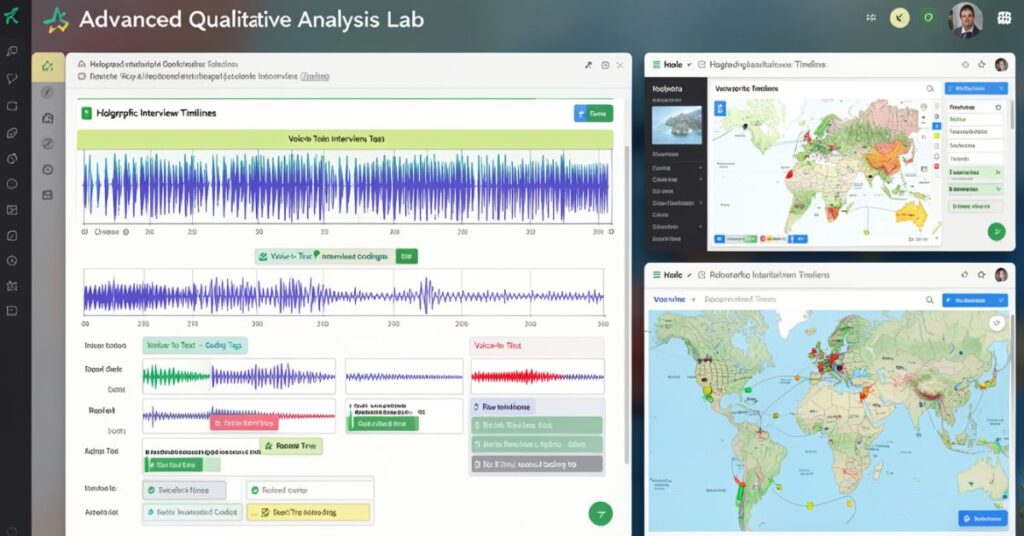Open blue dropdown button in lower map window
Viewport: 1024px width, 536px height.
tap(975, 300)
